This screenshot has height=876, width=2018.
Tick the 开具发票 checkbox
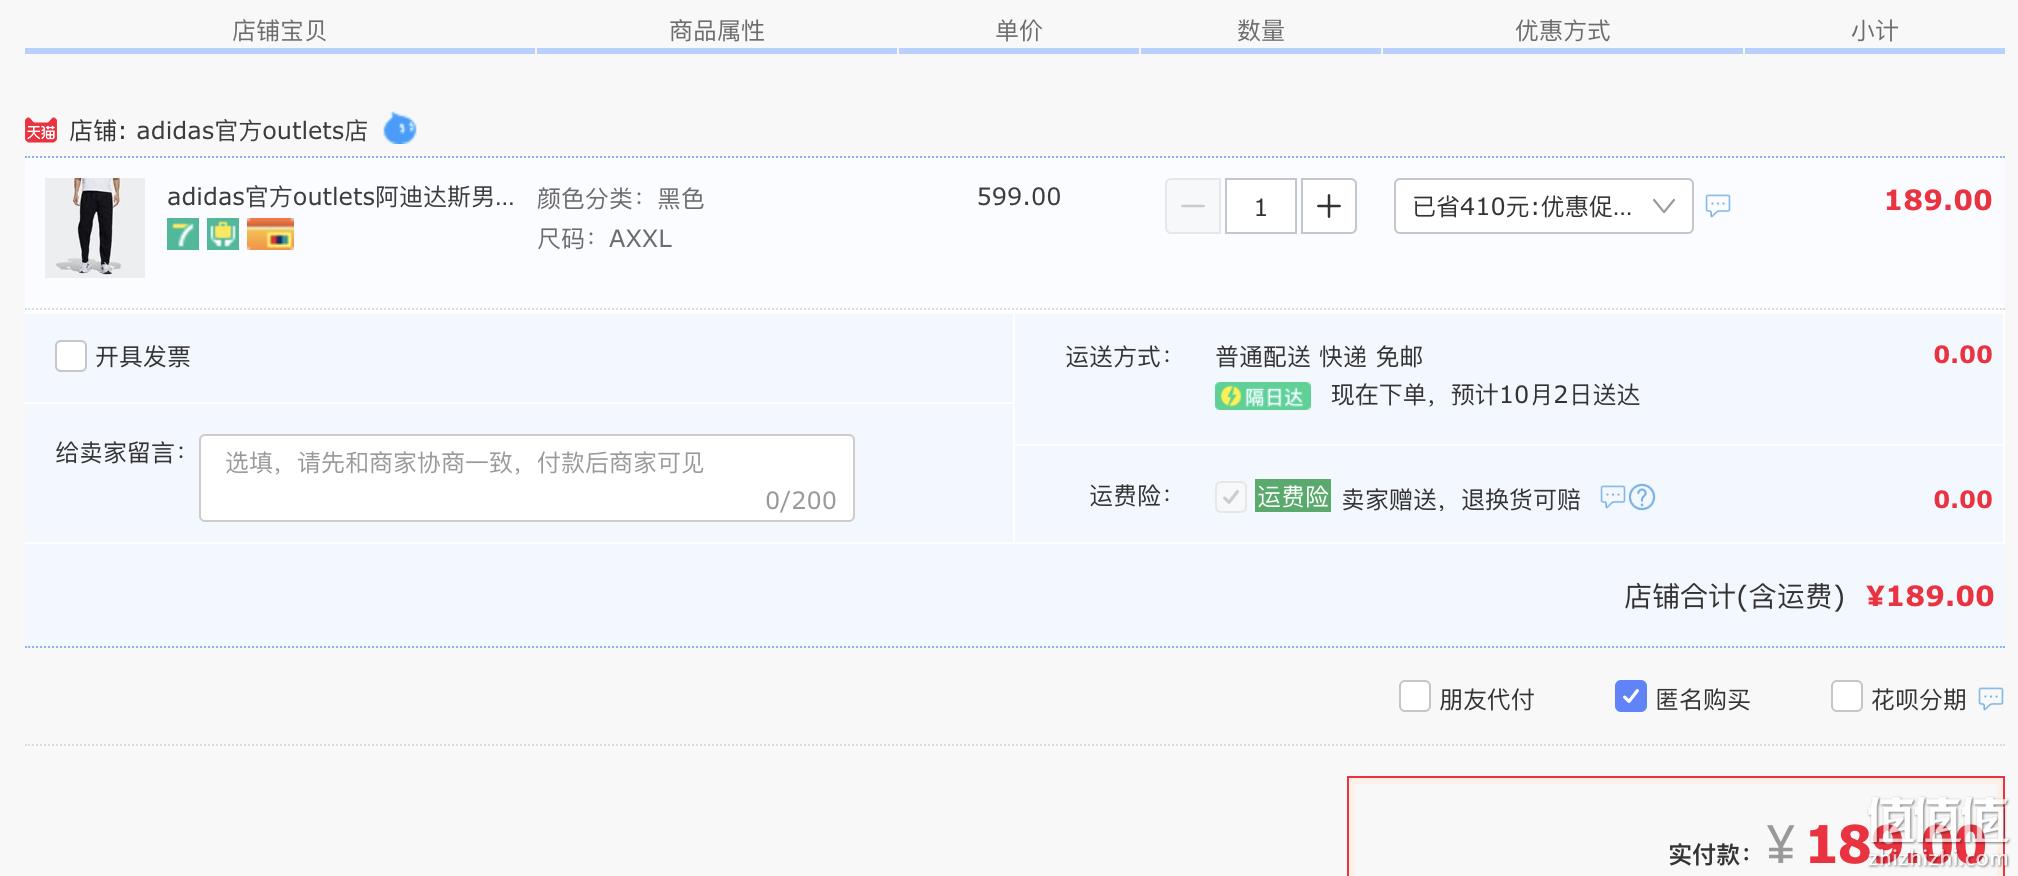(71, 356)
